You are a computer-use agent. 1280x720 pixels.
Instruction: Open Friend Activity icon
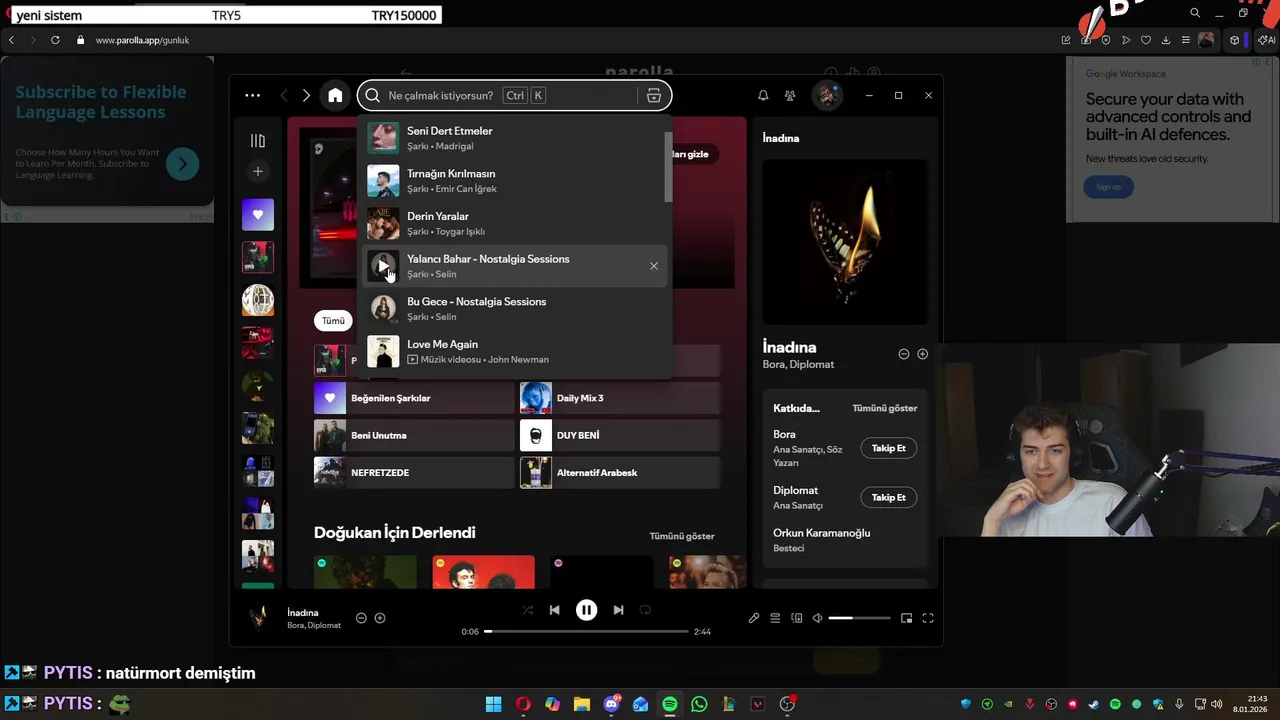point(790,95)
